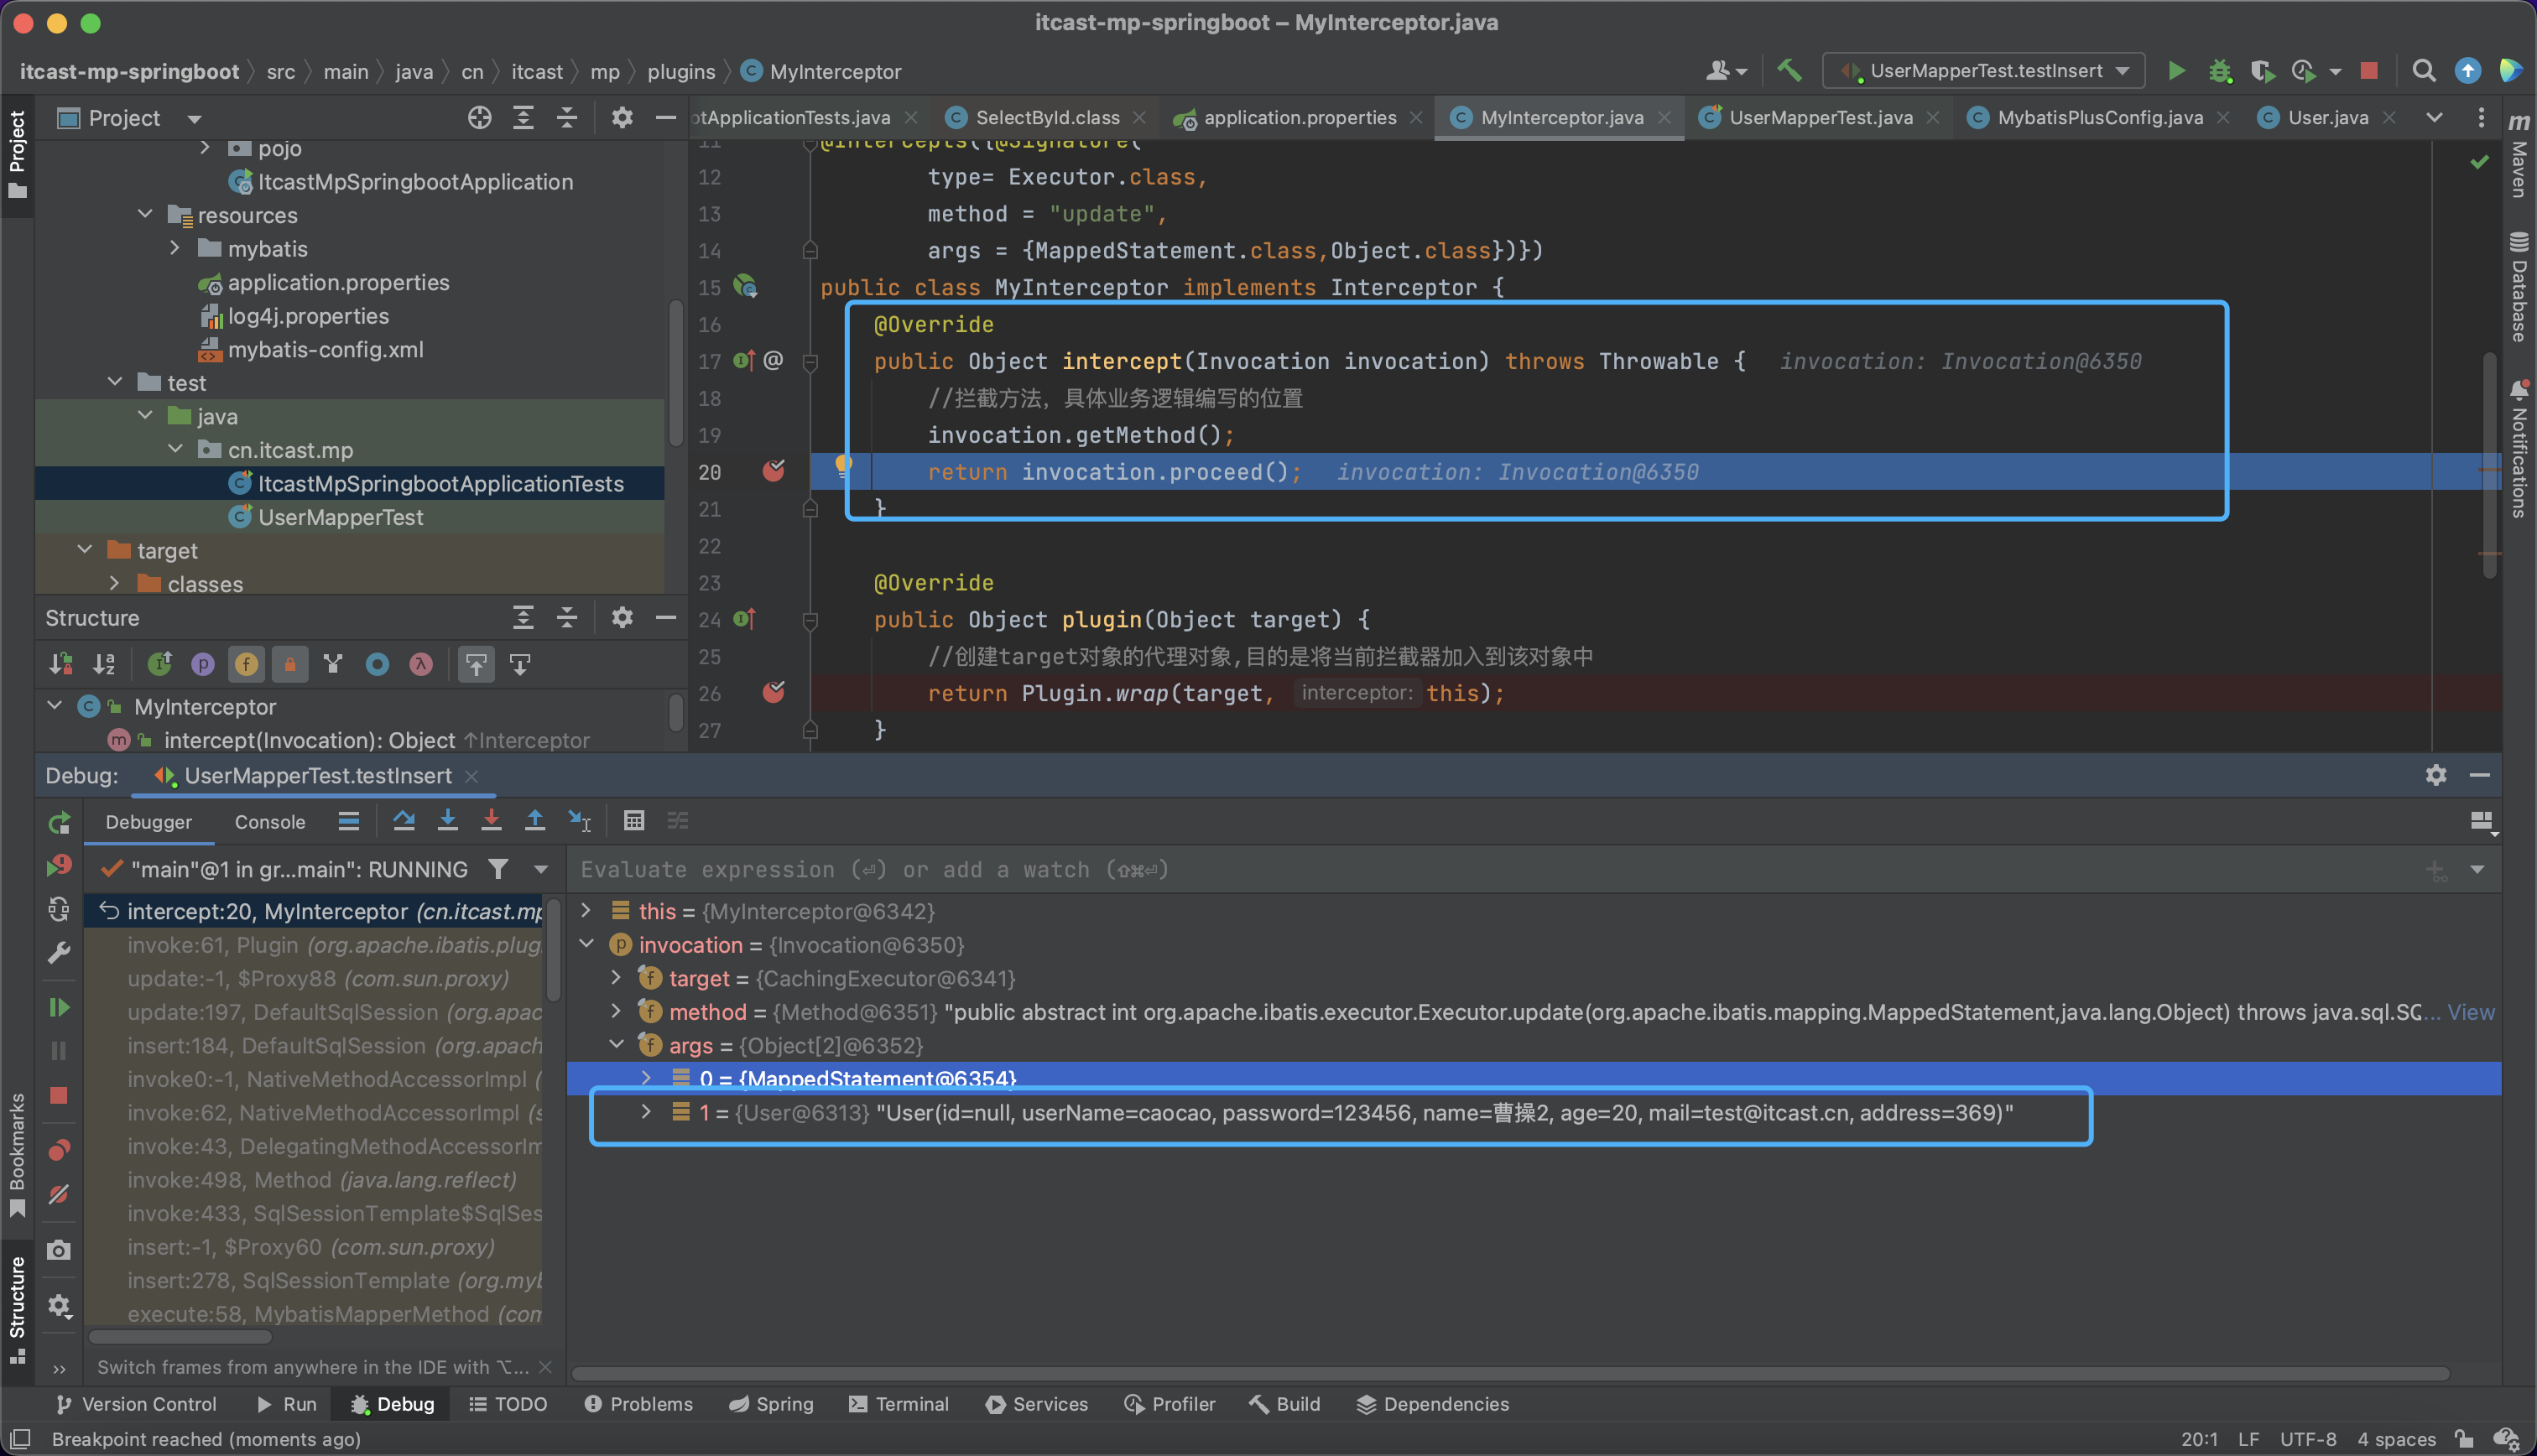Click the View Breakpoints icon
The image size is (2537, 1456).
coord(59,1151)
